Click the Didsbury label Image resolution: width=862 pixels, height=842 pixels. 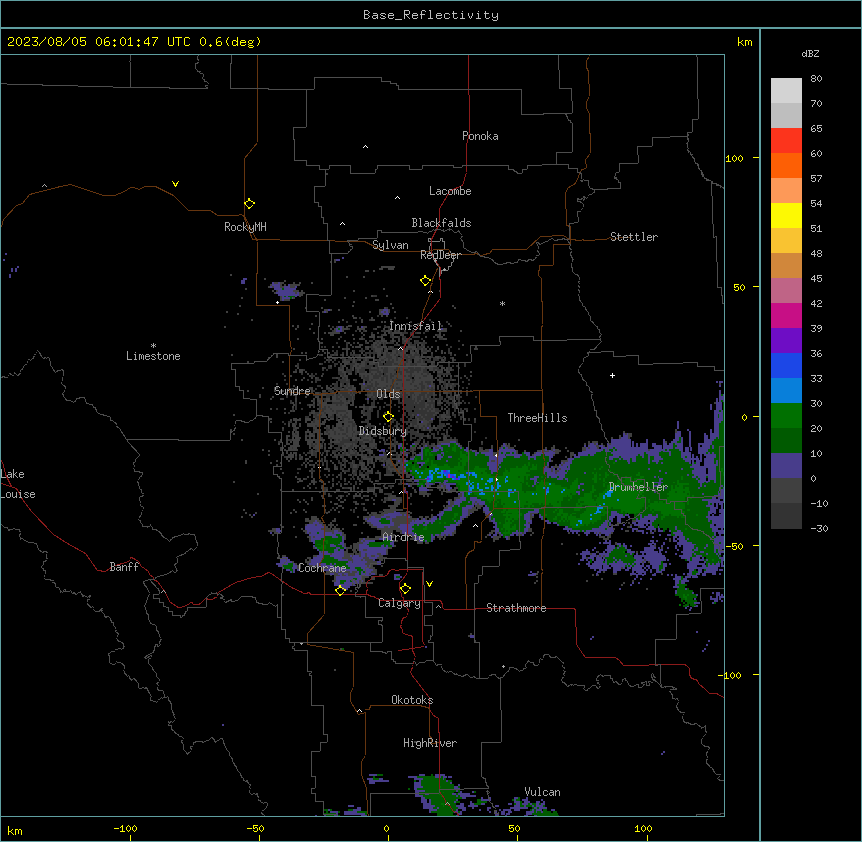point(383,431)
